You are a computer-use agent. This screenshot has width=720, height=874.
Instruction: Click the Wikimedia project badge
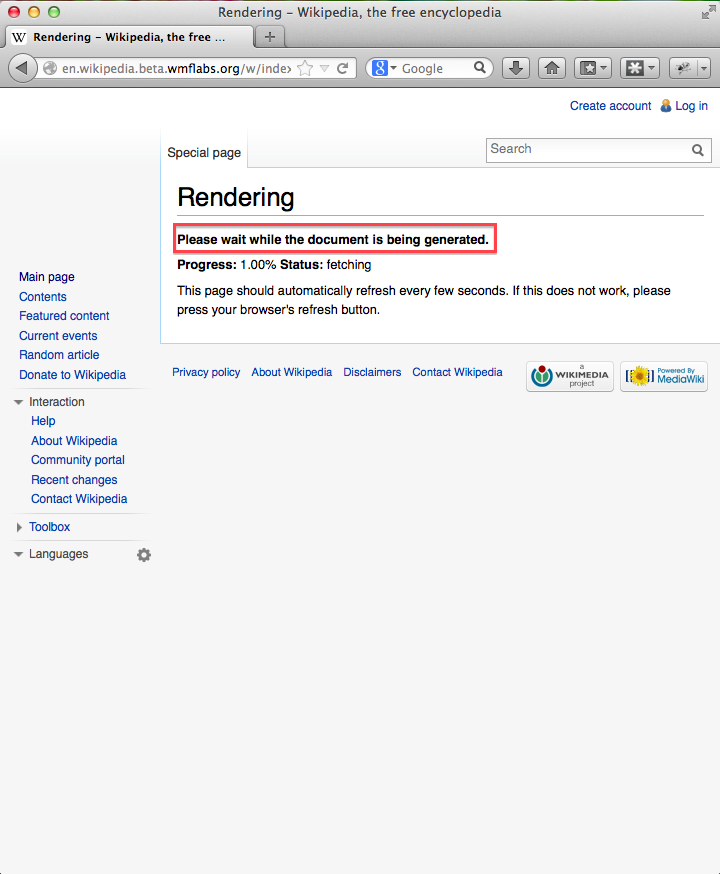[x=570, y=376]
